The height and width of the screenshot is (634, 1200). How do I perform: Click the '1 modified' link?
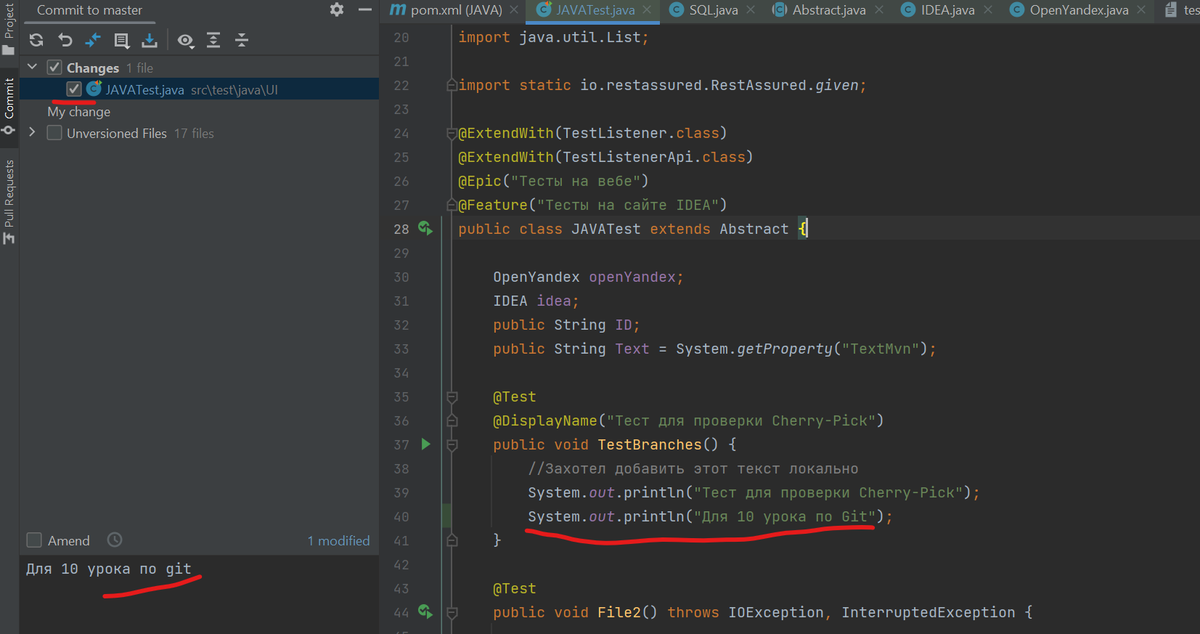(x=338, y=540)
